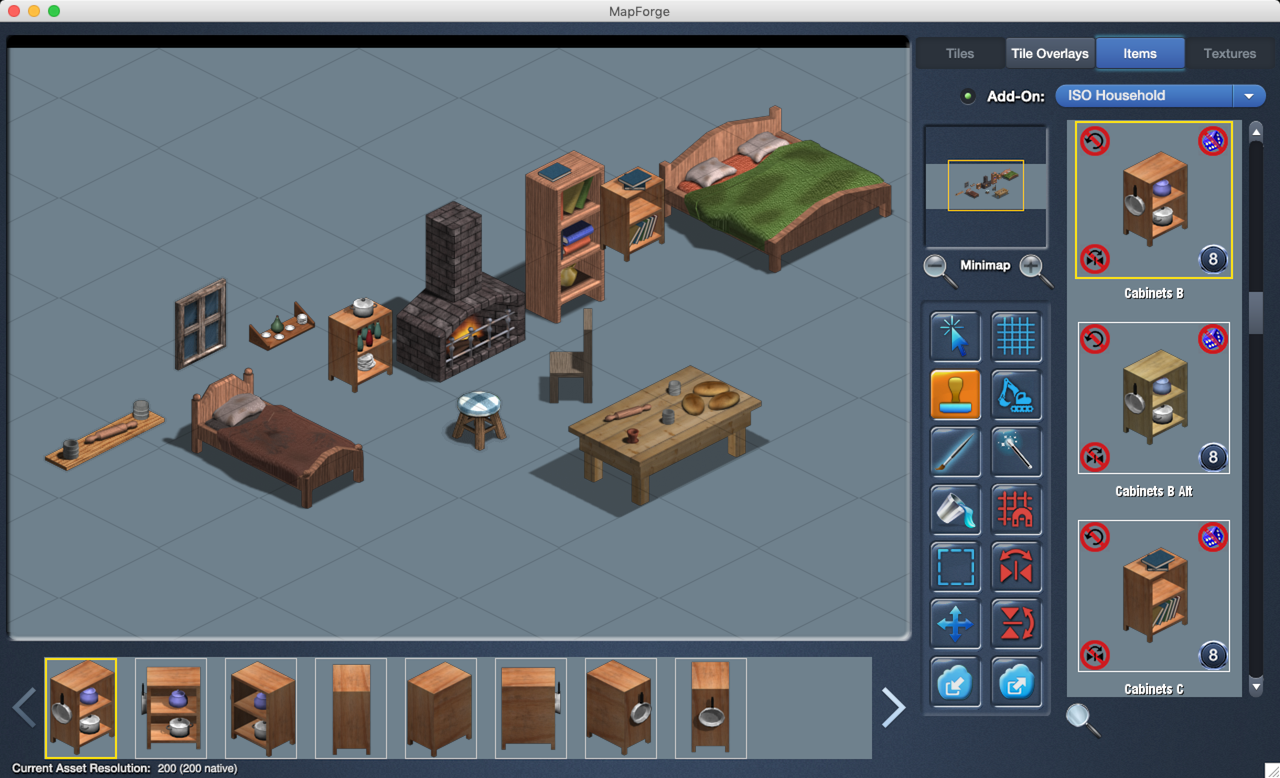Select the dashed marquee selection tool
This screenshot has width=1280, height=778.
955,566
